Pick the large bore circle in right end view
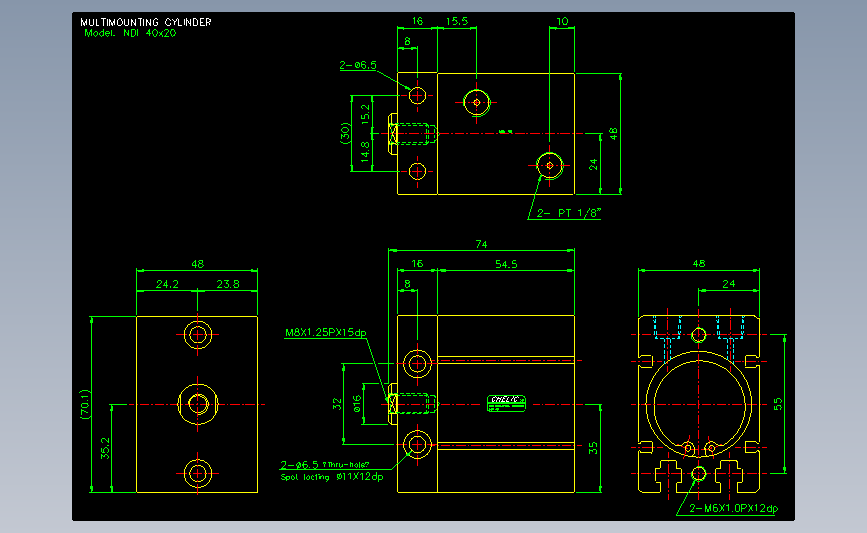The height and width of the screenshot is (533, 867). tap(699, 405)
